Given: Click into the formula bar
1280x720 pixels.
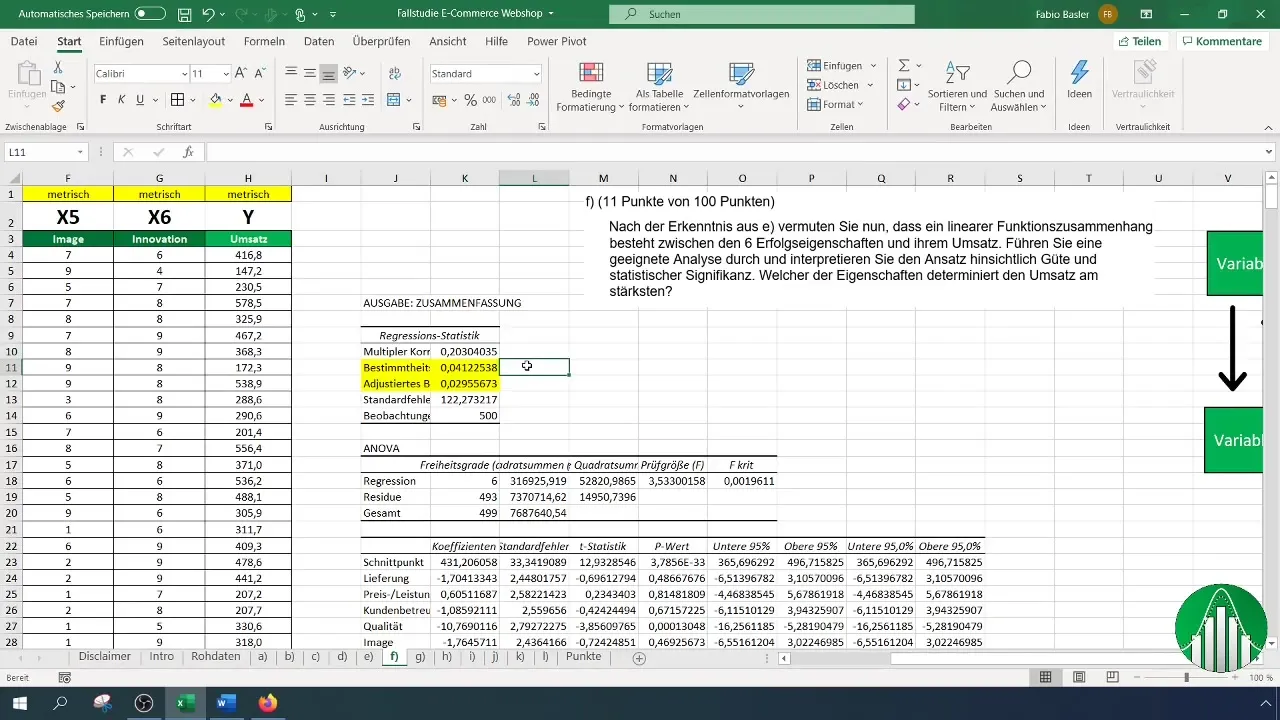Looking at the screenshot, I should [735, 152].
